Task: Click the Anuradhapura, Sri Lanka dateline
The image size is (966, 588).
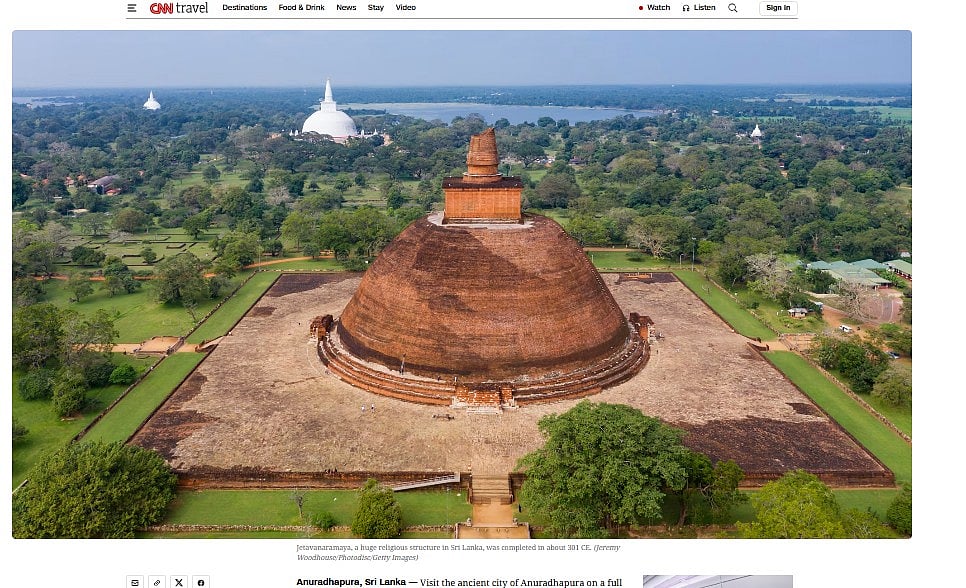Action: point(350,582)
